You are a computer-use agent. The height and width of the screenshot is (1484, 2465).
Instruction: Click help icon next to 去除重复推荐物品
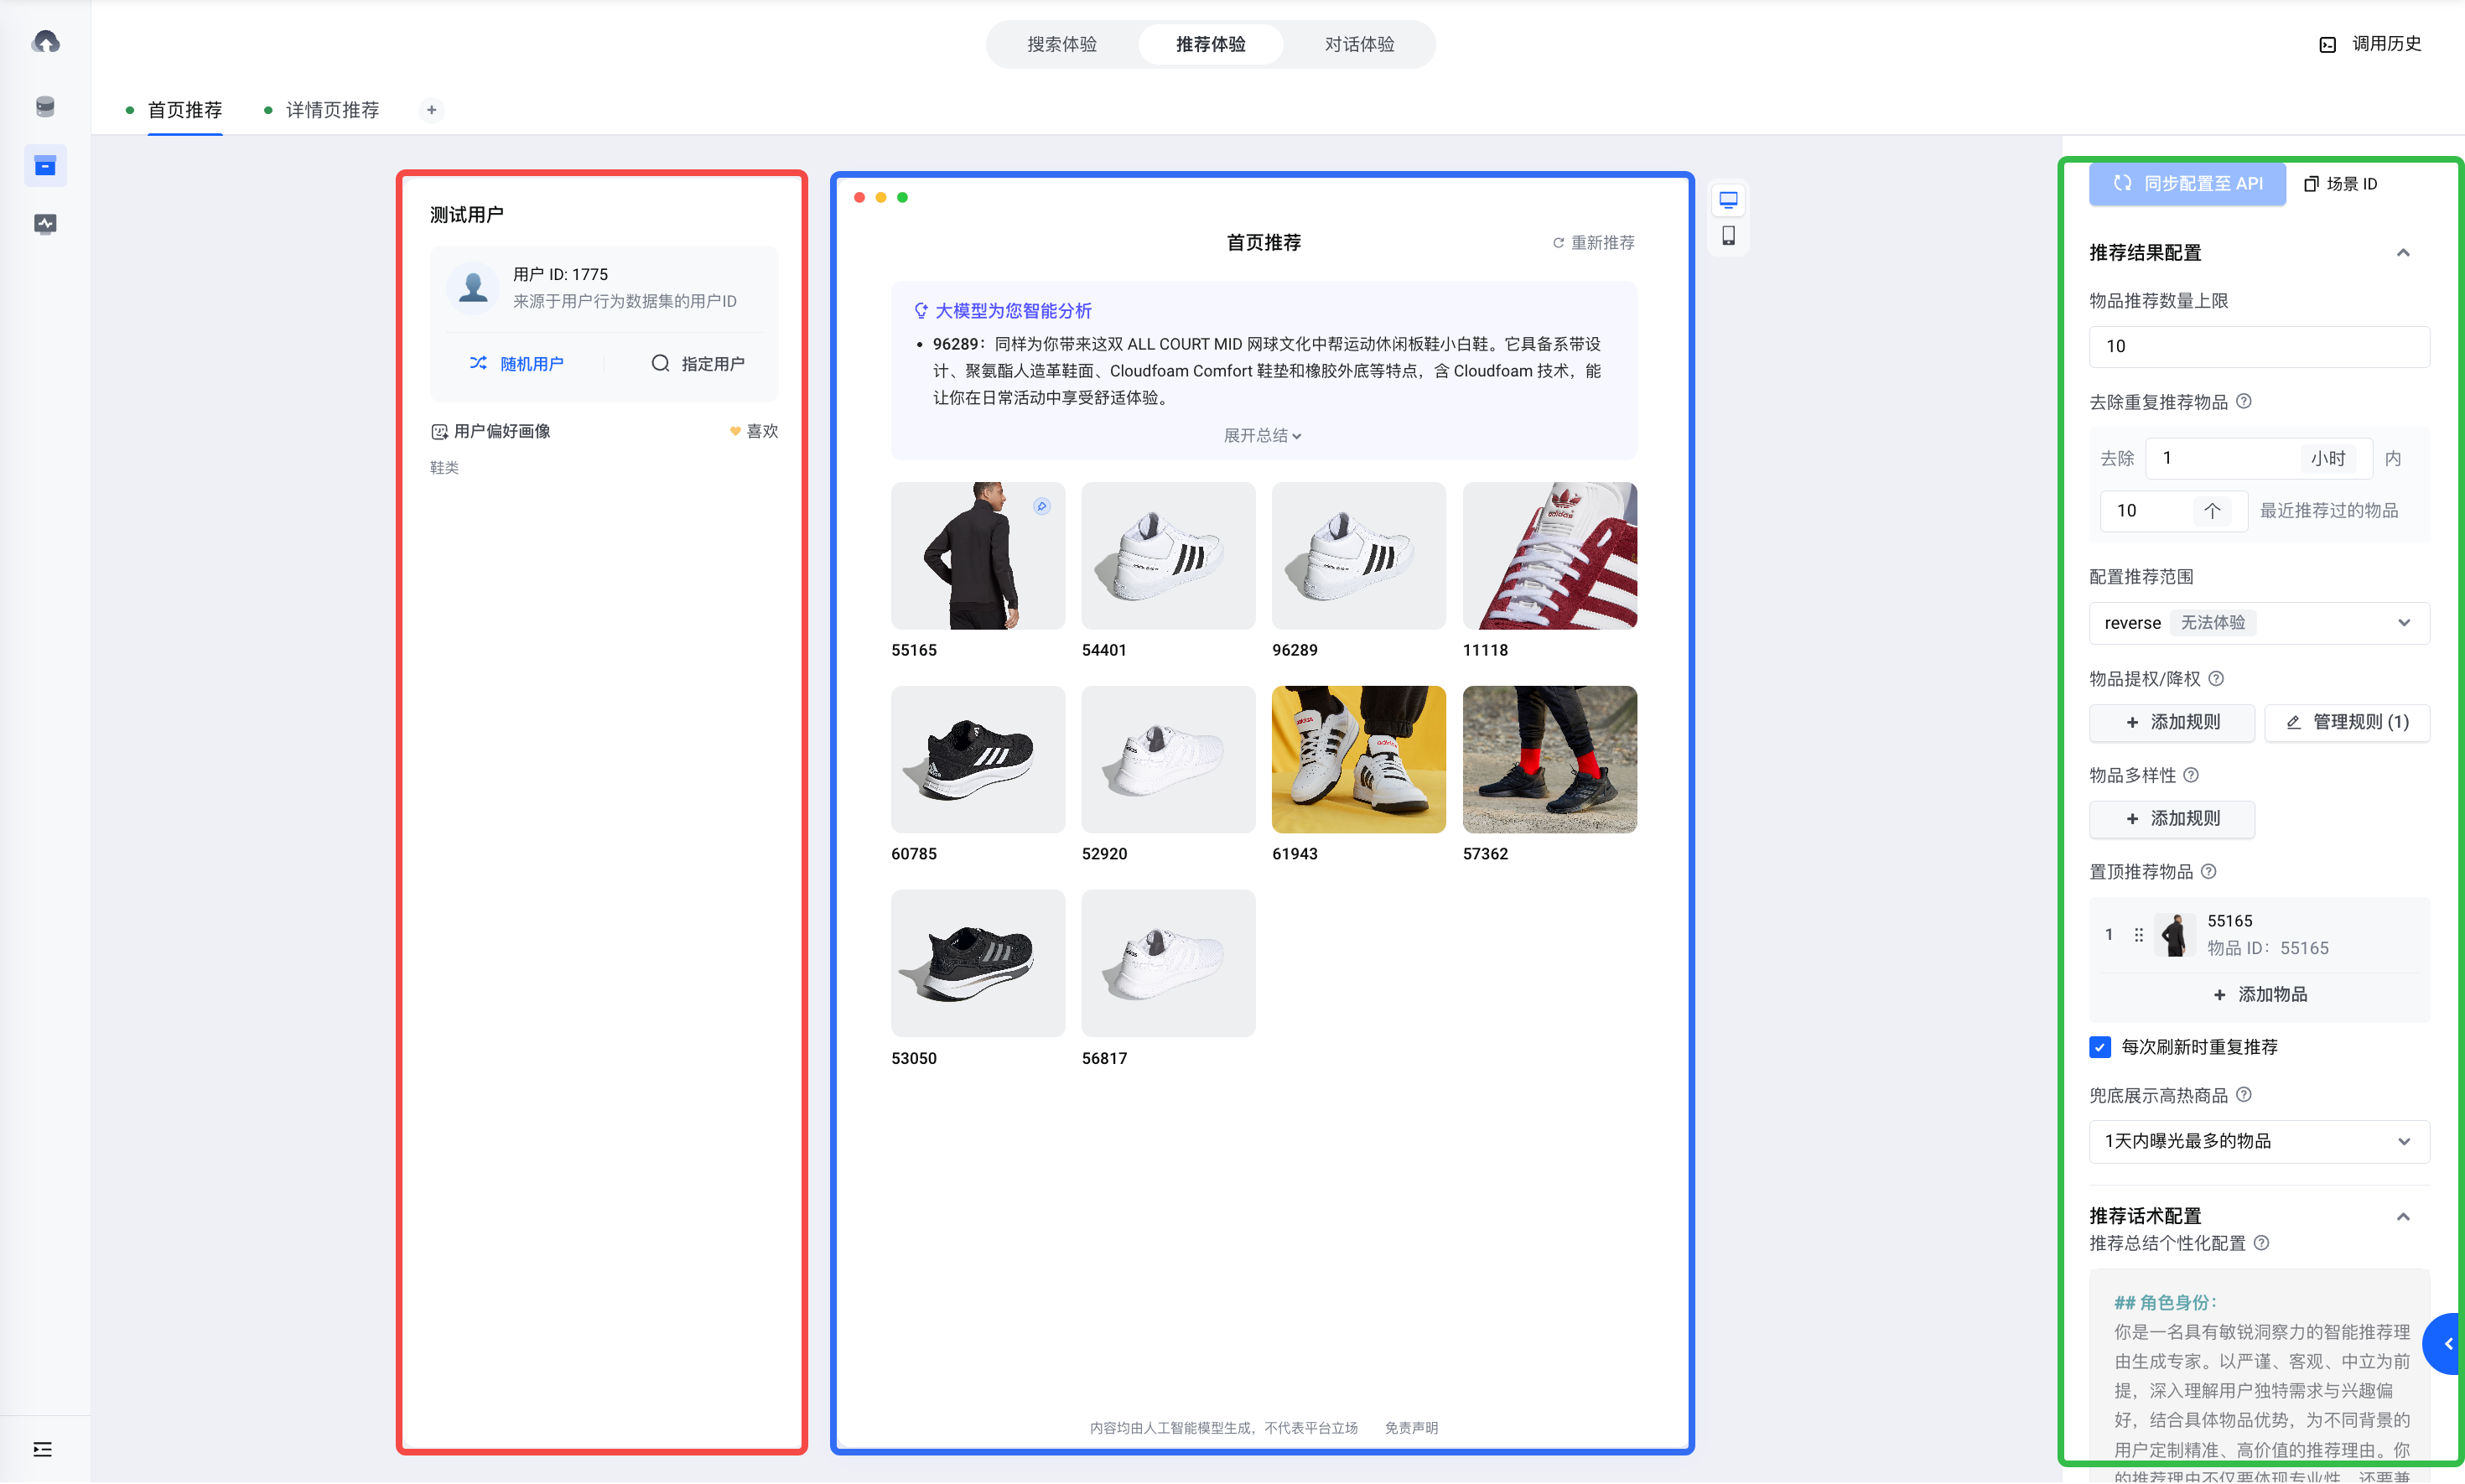[x=2244, y=402]
